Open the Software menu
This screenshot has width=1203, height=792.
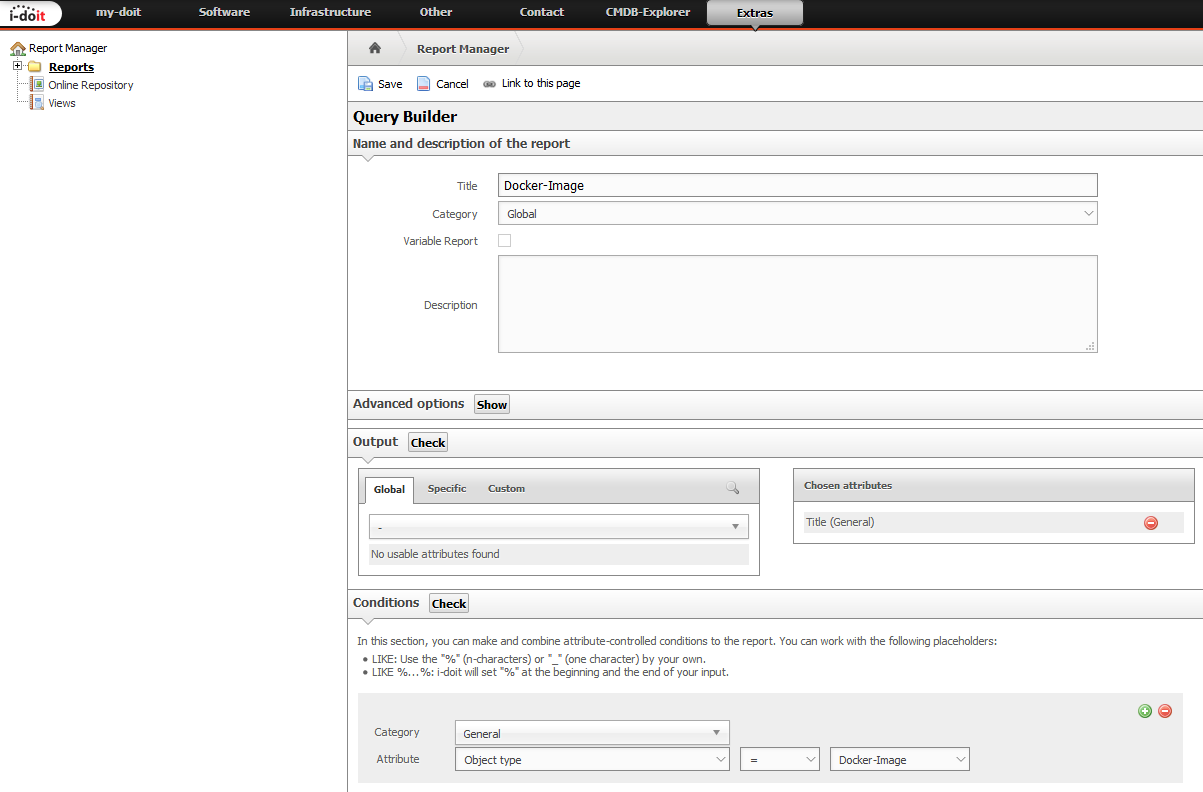[x=224, y=12]
